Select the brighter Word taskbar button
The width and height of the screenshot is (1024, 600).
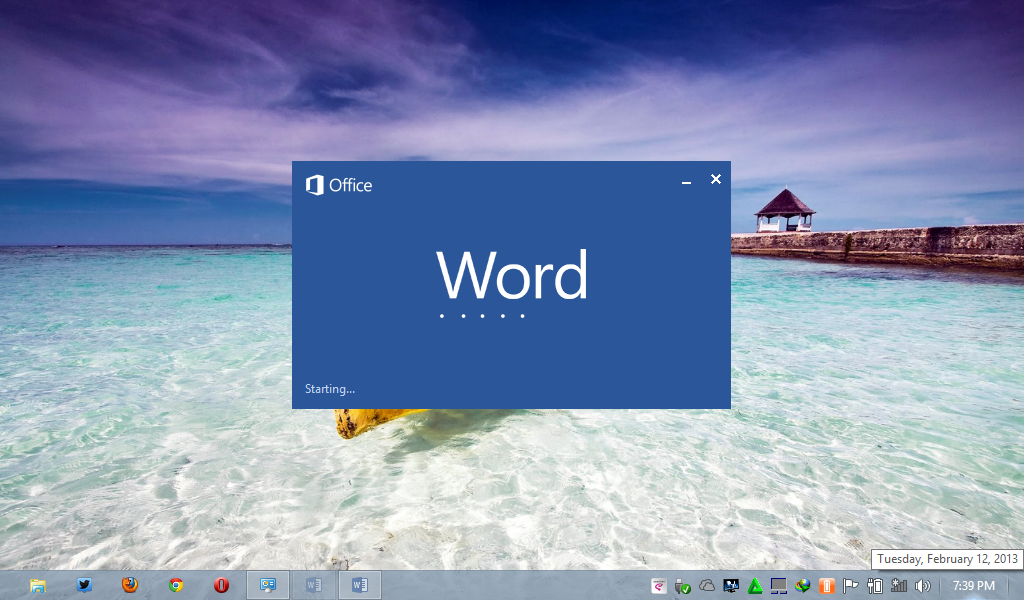(x=360, y=585)
